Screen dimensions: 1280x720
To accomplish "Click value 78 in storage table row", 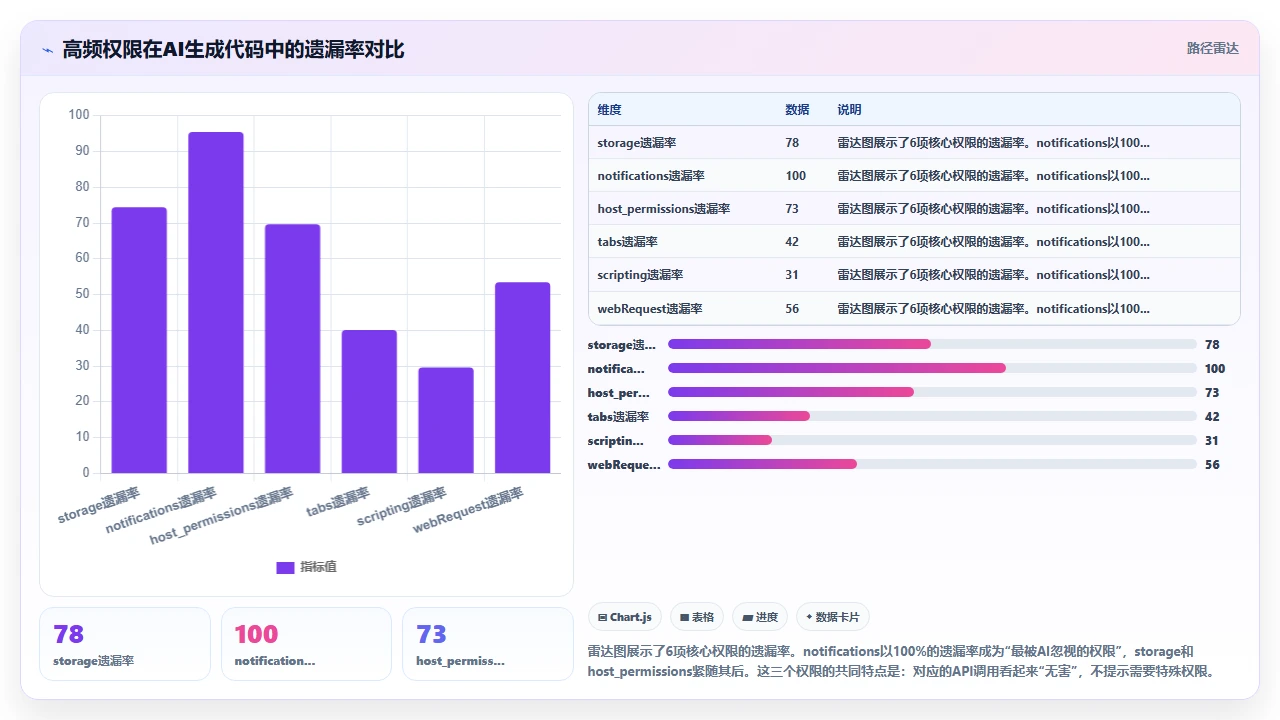I will point(792,143).
